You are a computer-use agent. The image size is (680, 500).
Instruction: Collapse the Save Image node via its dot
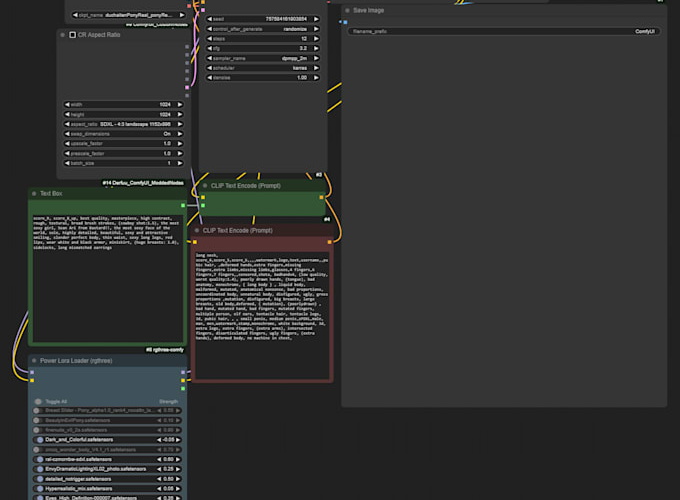click(x=347, y=10)
